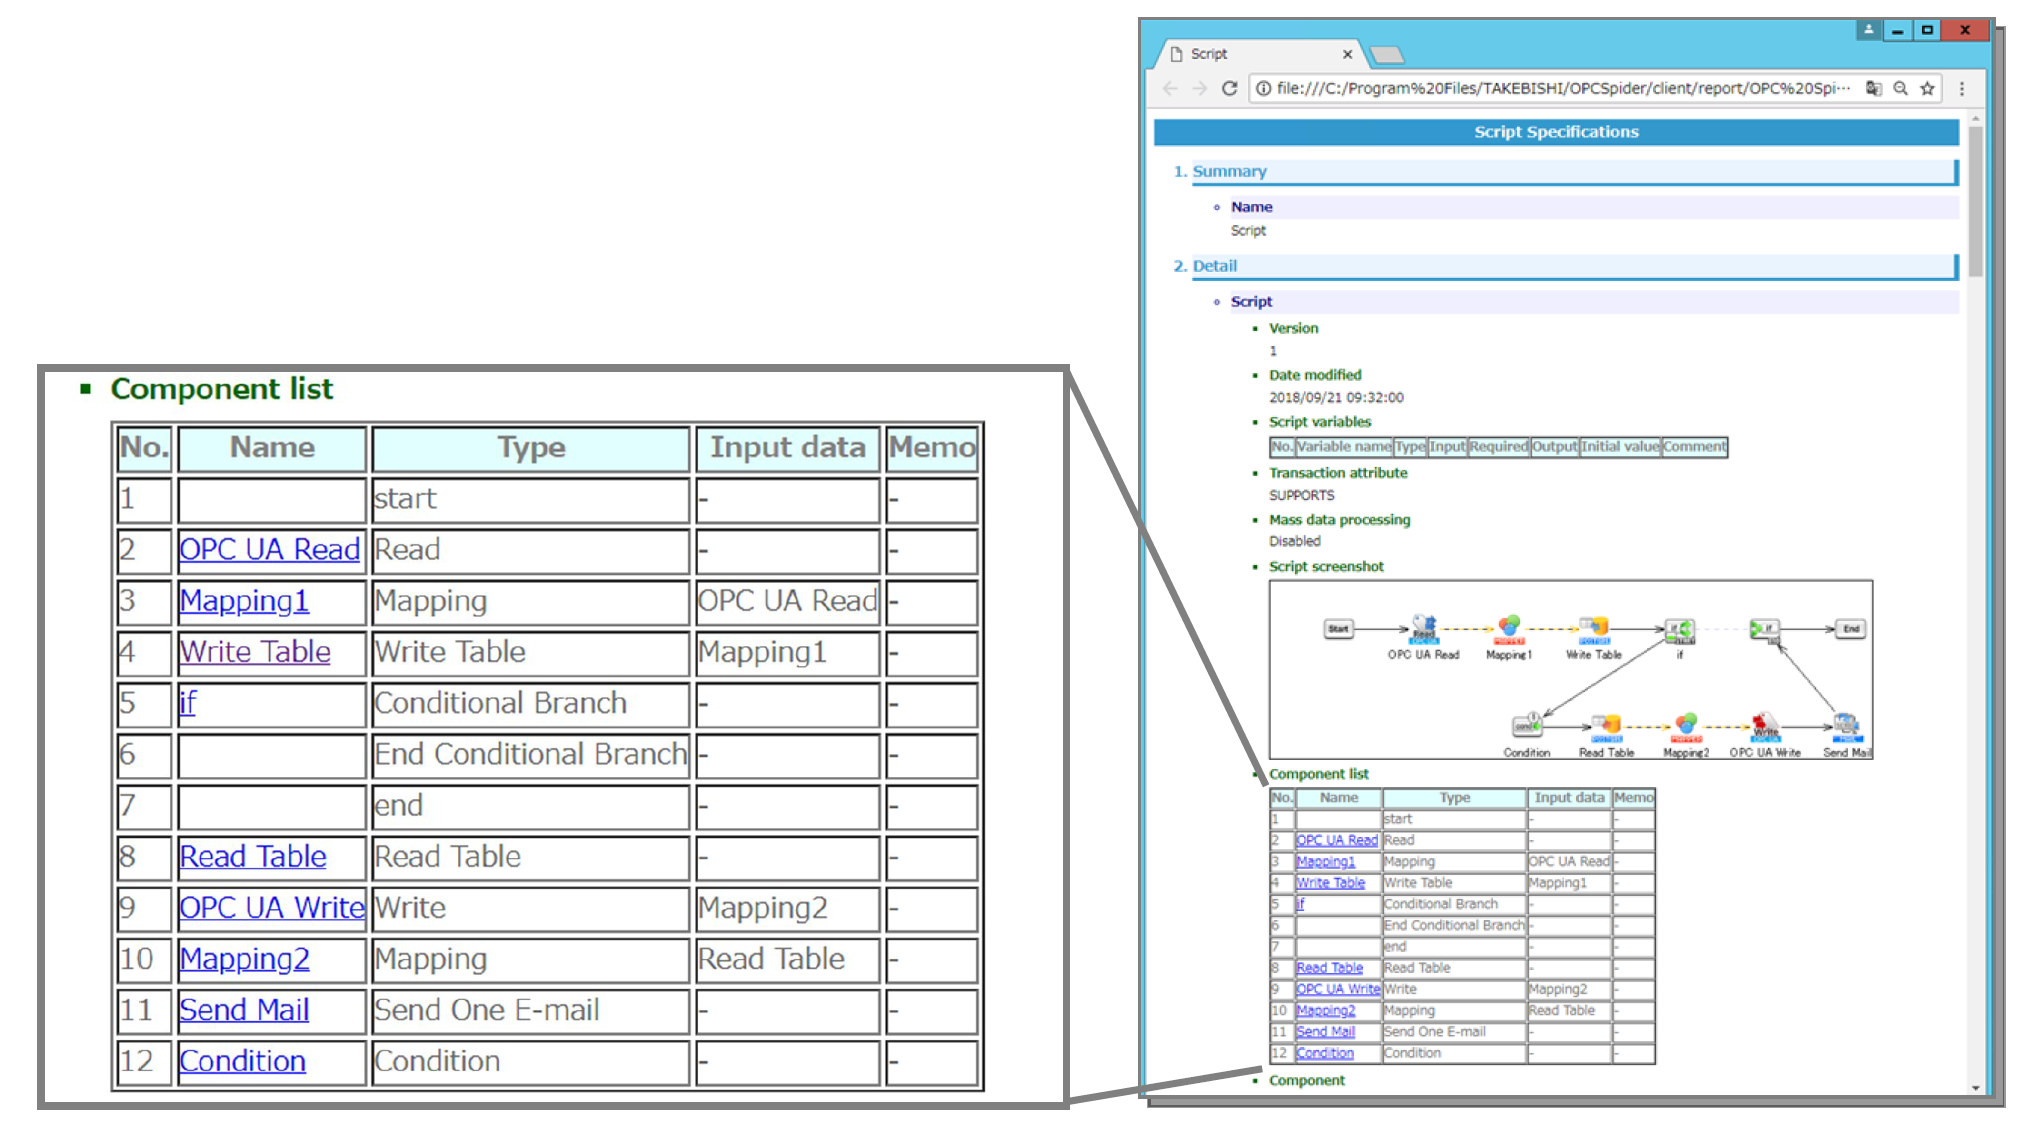
Task: View site information icon beside URL
Action: click(x=1264, y=88)
